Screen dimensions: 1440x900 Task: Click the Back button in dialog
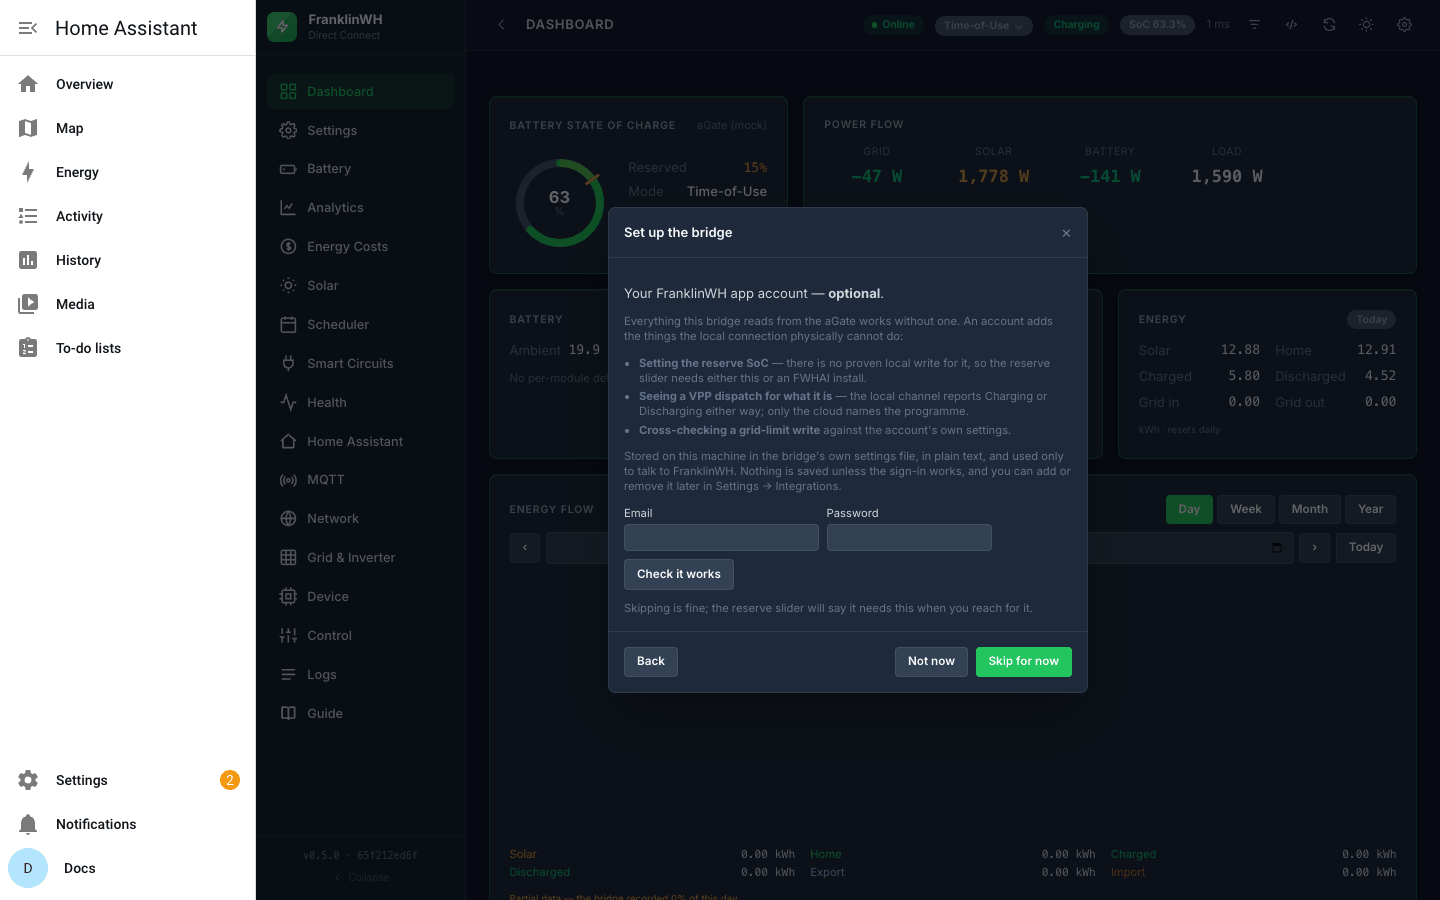click(651, 662)
